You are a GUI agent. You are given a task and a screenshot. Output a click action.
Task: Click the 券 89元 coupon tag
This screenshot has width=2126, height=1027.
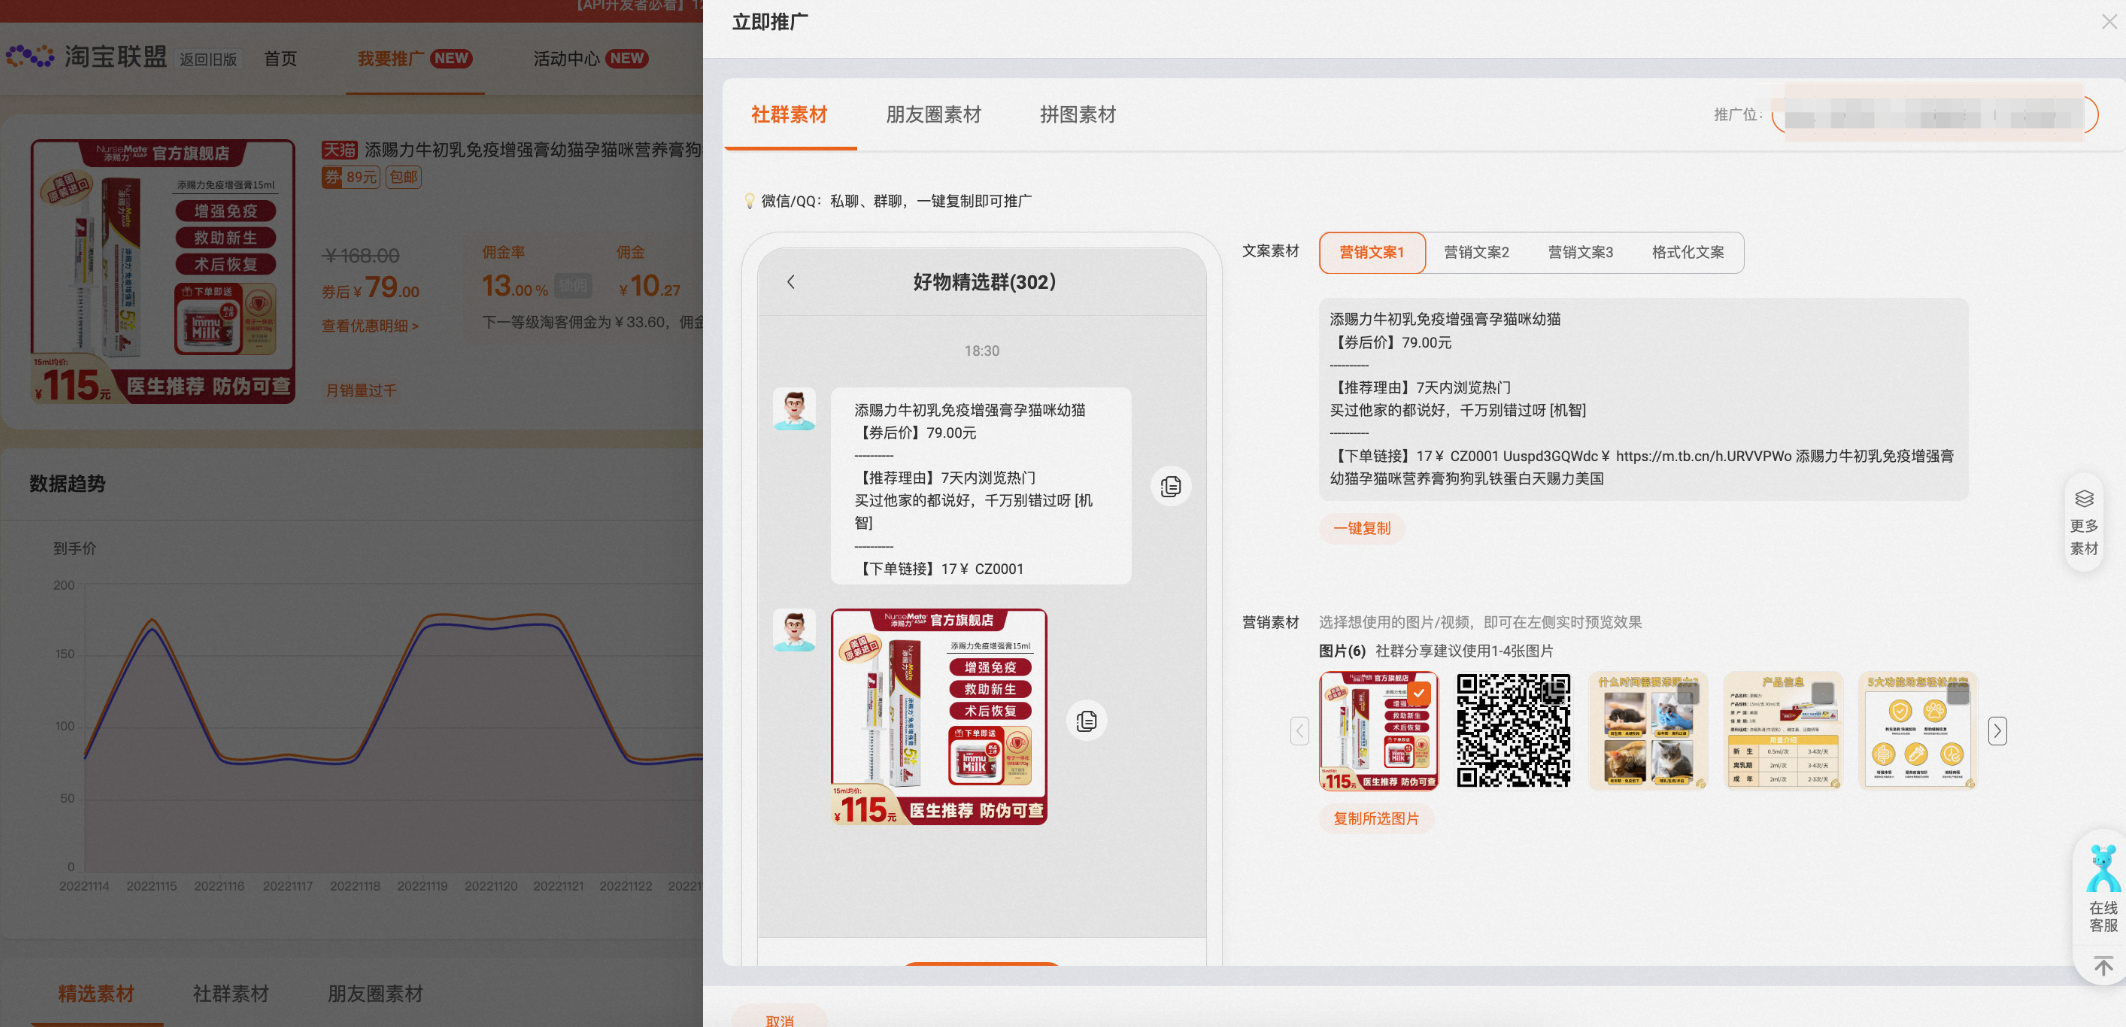[350, 177]
